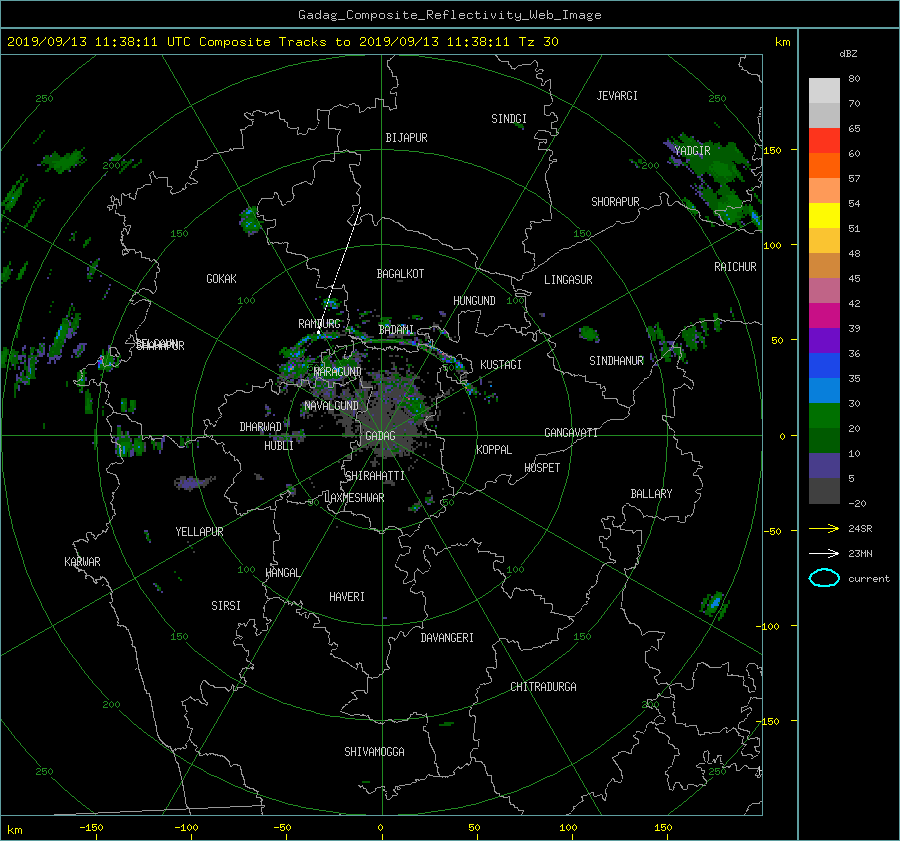The image size is (900, 841).
Task: Click the HANGAL city label
Action: [x=282, y=573]
